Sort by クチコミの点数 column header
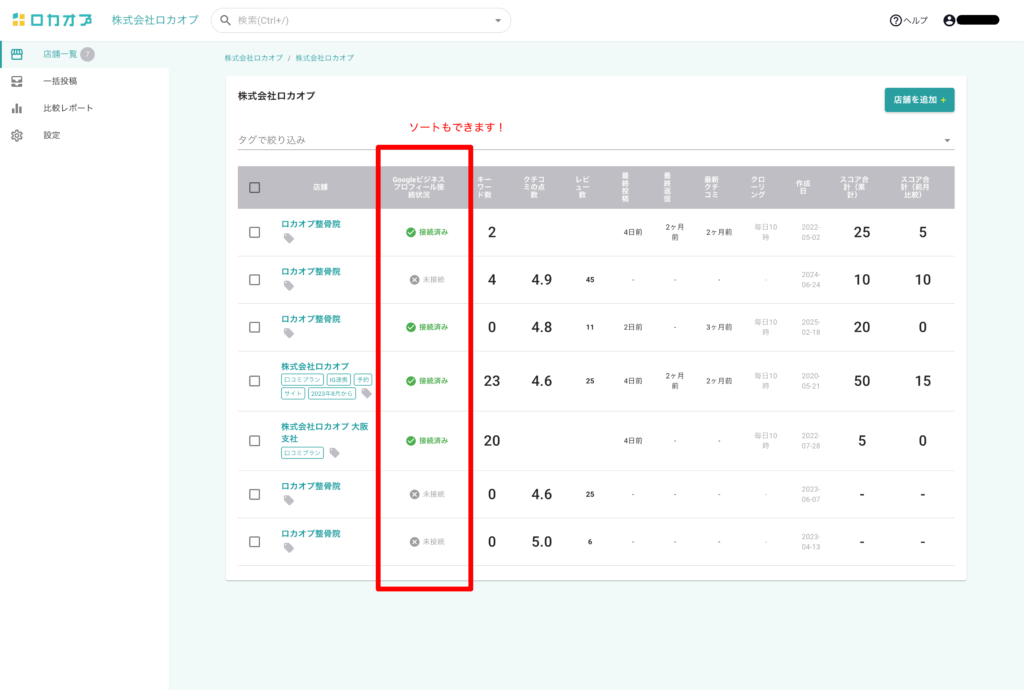The width and height of the screenshot is (1024, 690). click(534, 187)
